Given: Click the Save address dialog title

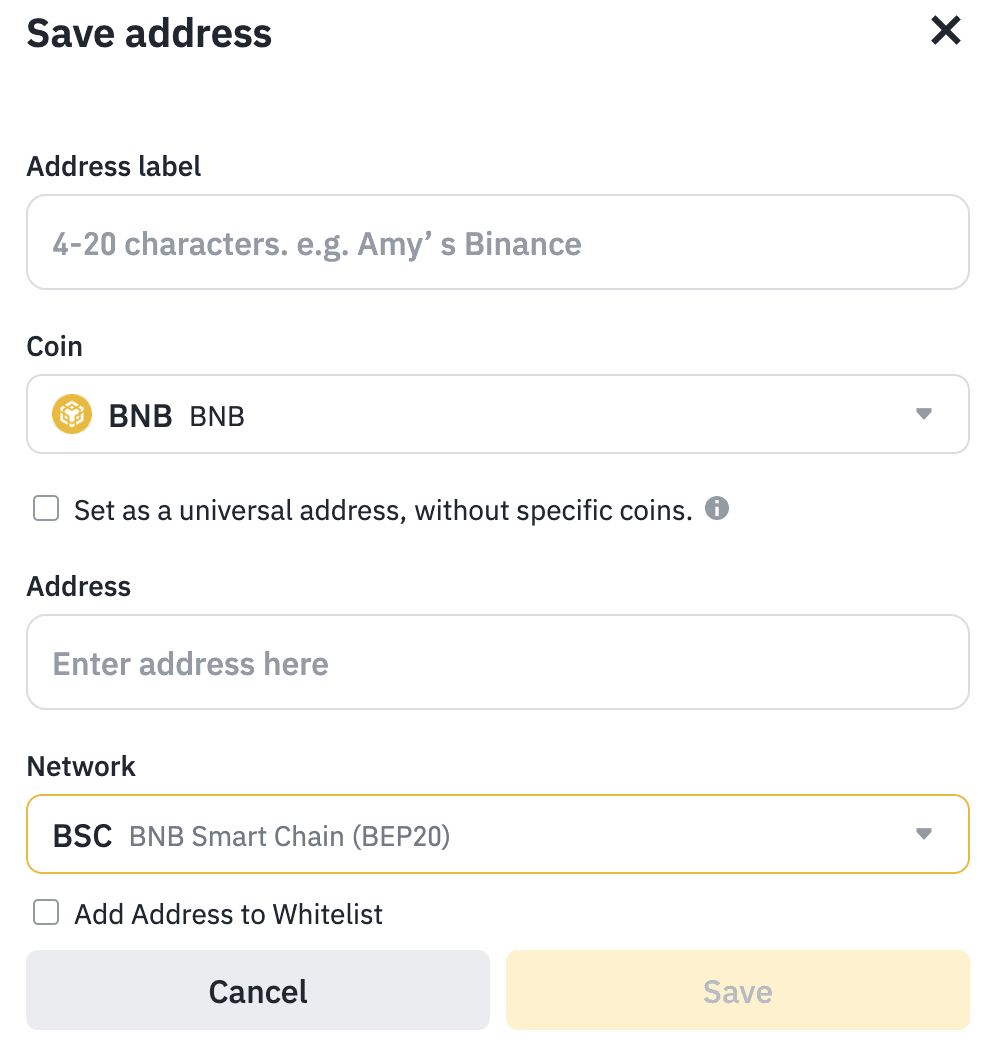Looking at the screenshot, I should click(149, 33).
